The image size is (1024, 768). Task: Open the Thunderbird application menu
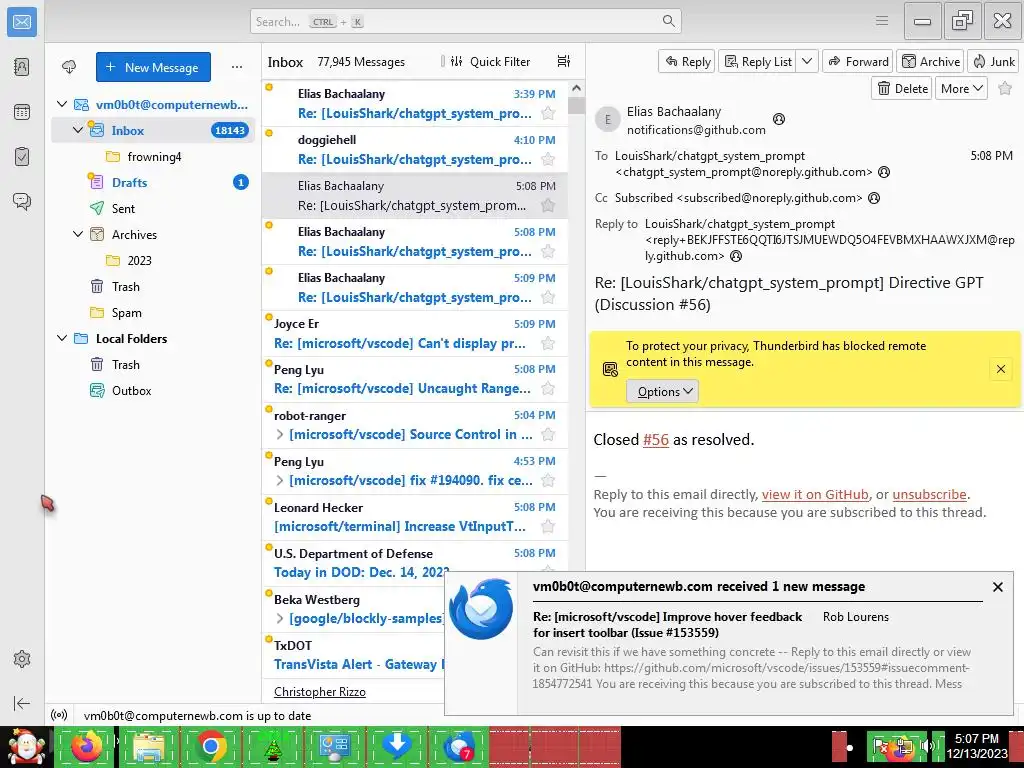click(x=882, y=21)
